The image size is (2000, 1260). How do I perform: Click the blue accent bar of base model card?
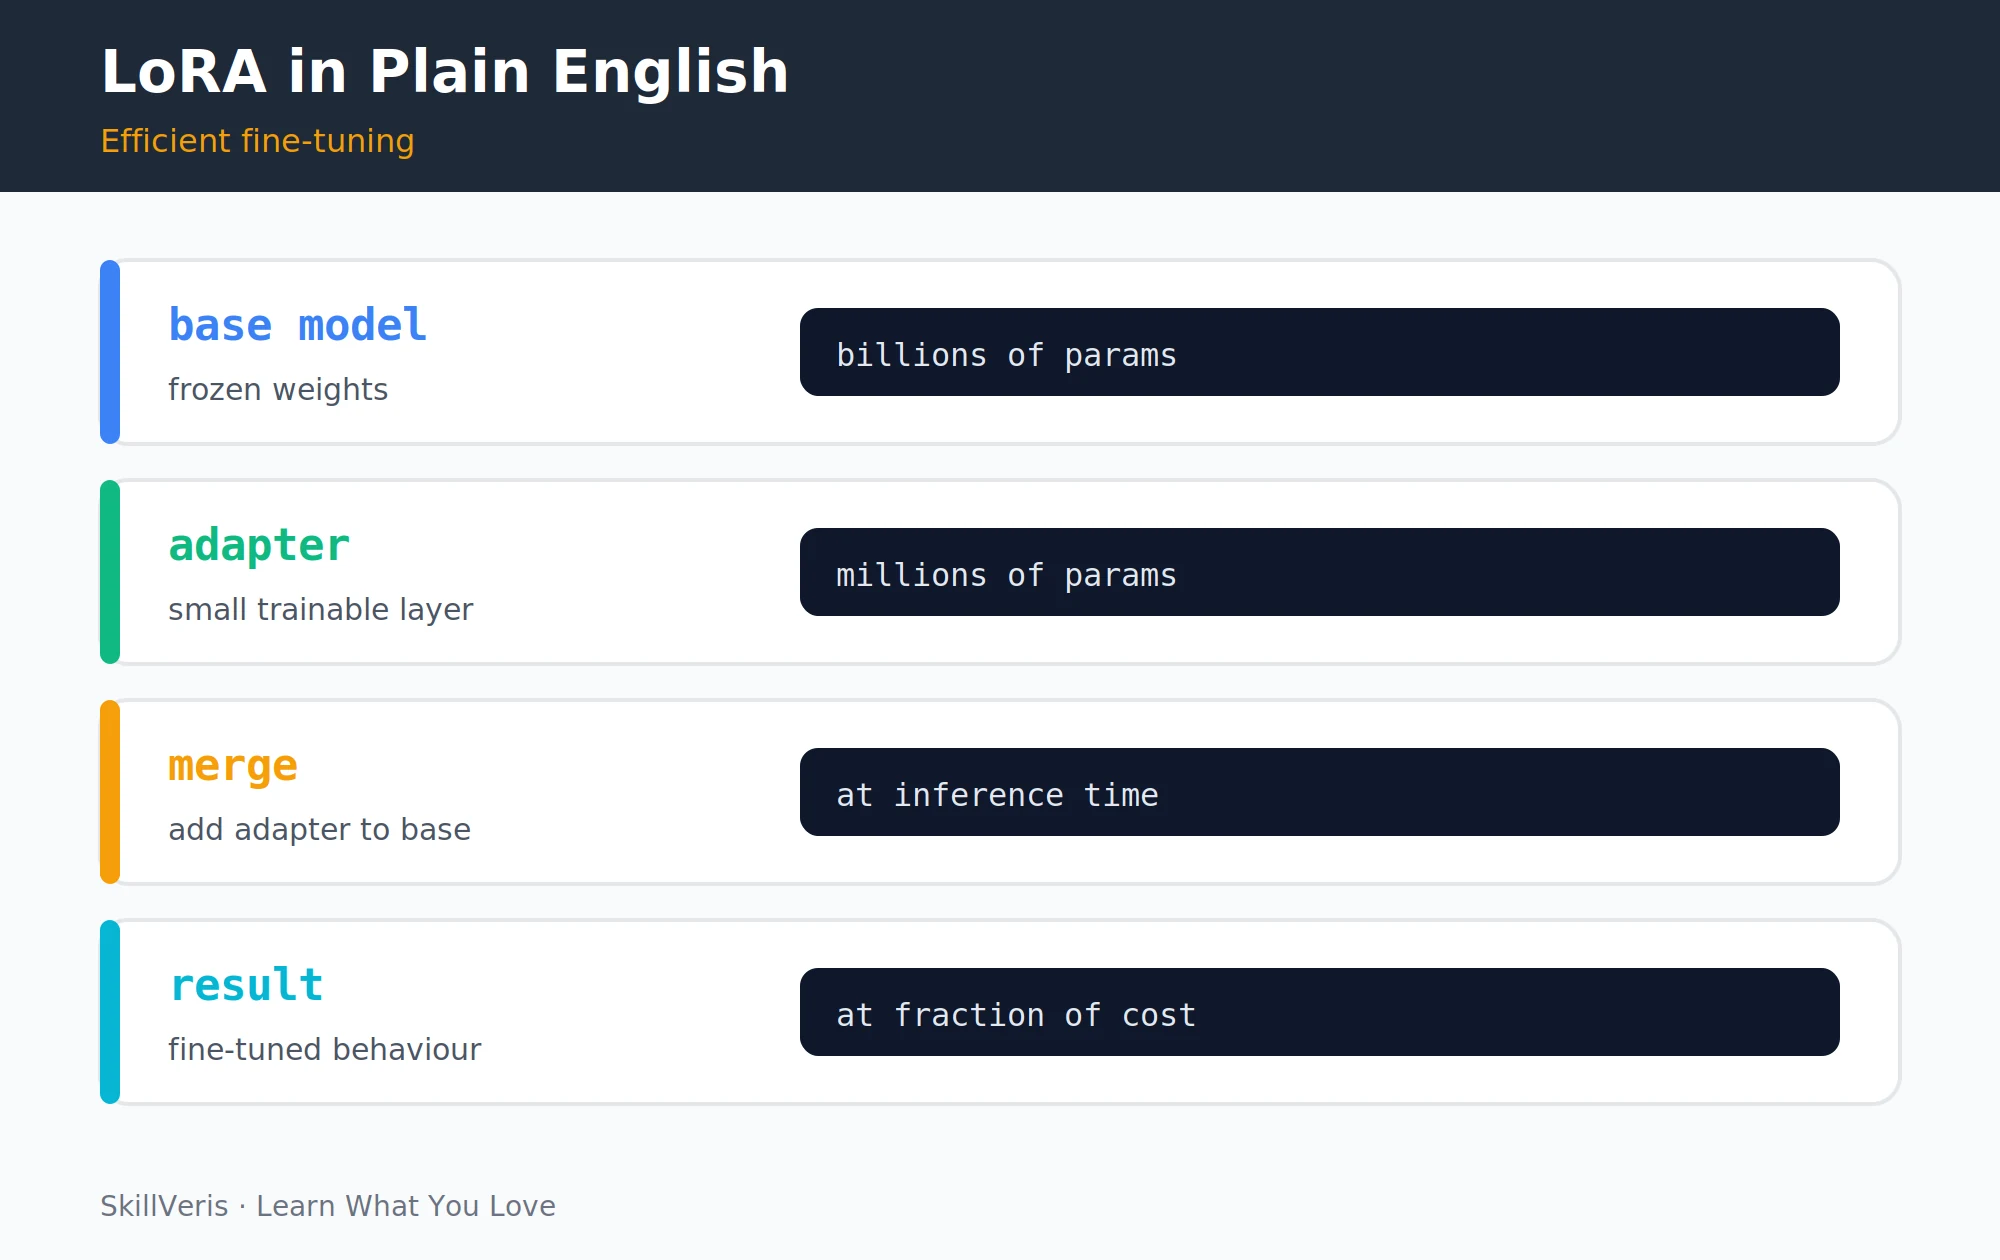click(x=110, y=352)
